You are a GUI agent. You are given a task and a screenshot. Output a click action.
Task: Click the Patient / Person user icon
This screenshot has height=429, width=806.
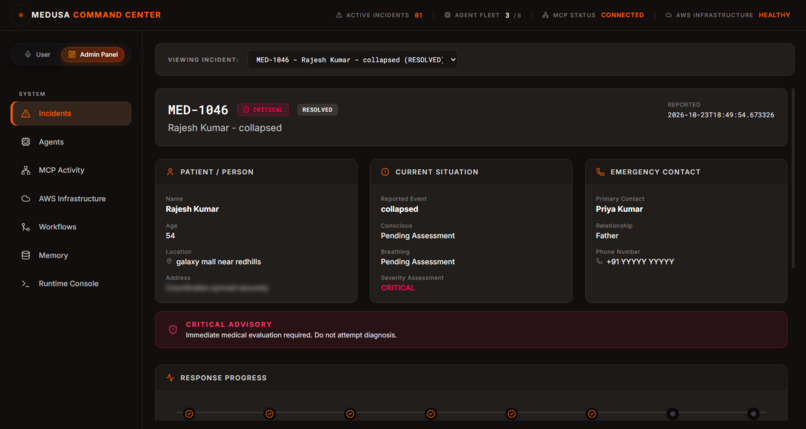[x=170, y=172]
